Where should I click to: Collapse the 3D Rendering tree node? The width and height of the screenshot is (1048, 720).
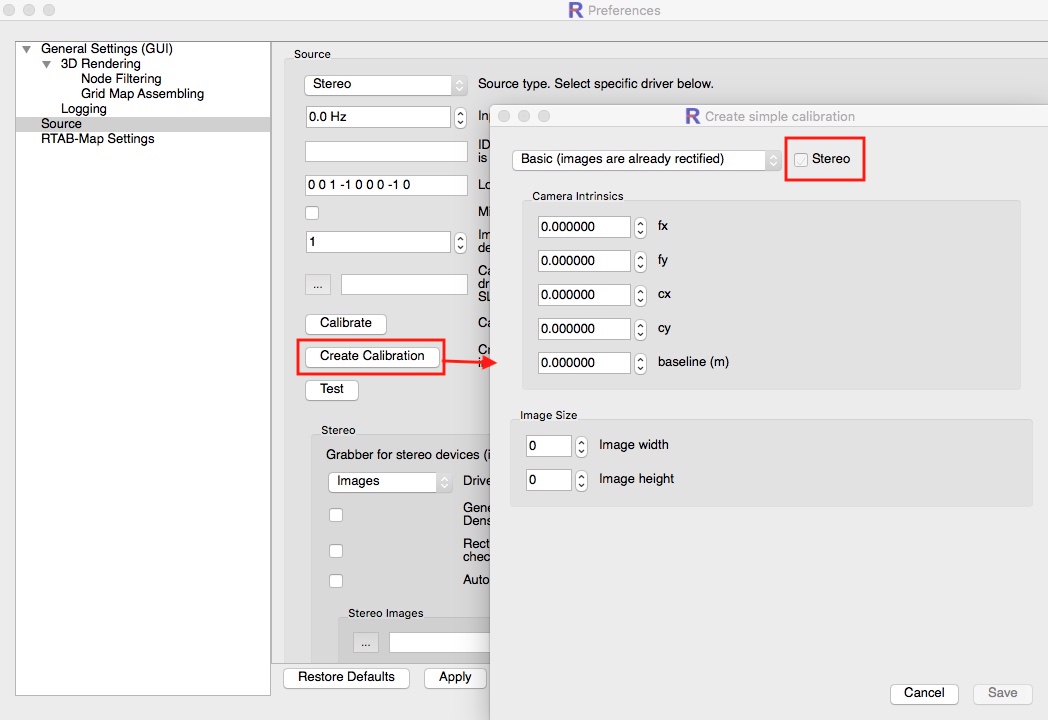[47, 64]
